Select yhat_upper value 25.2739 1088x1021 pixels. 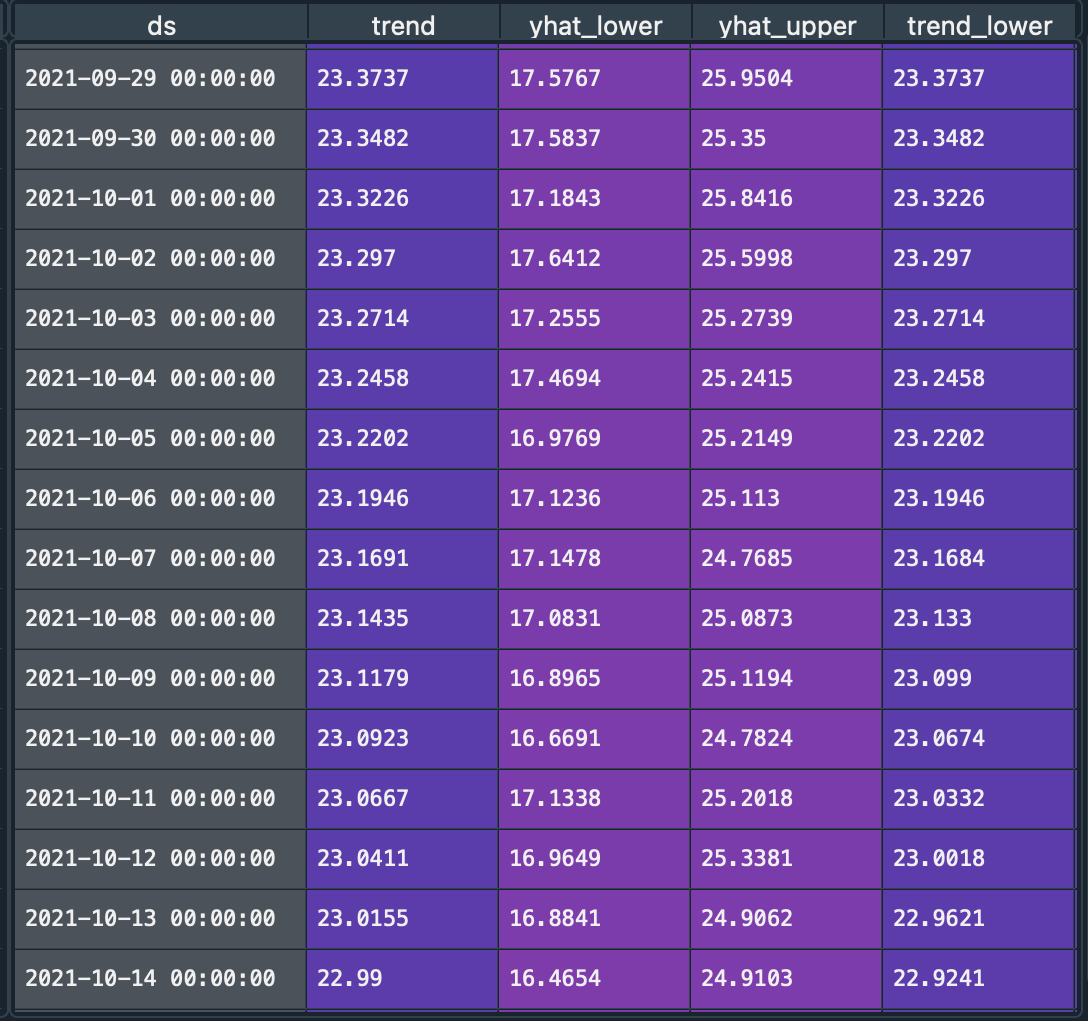(x=786, y=318)
